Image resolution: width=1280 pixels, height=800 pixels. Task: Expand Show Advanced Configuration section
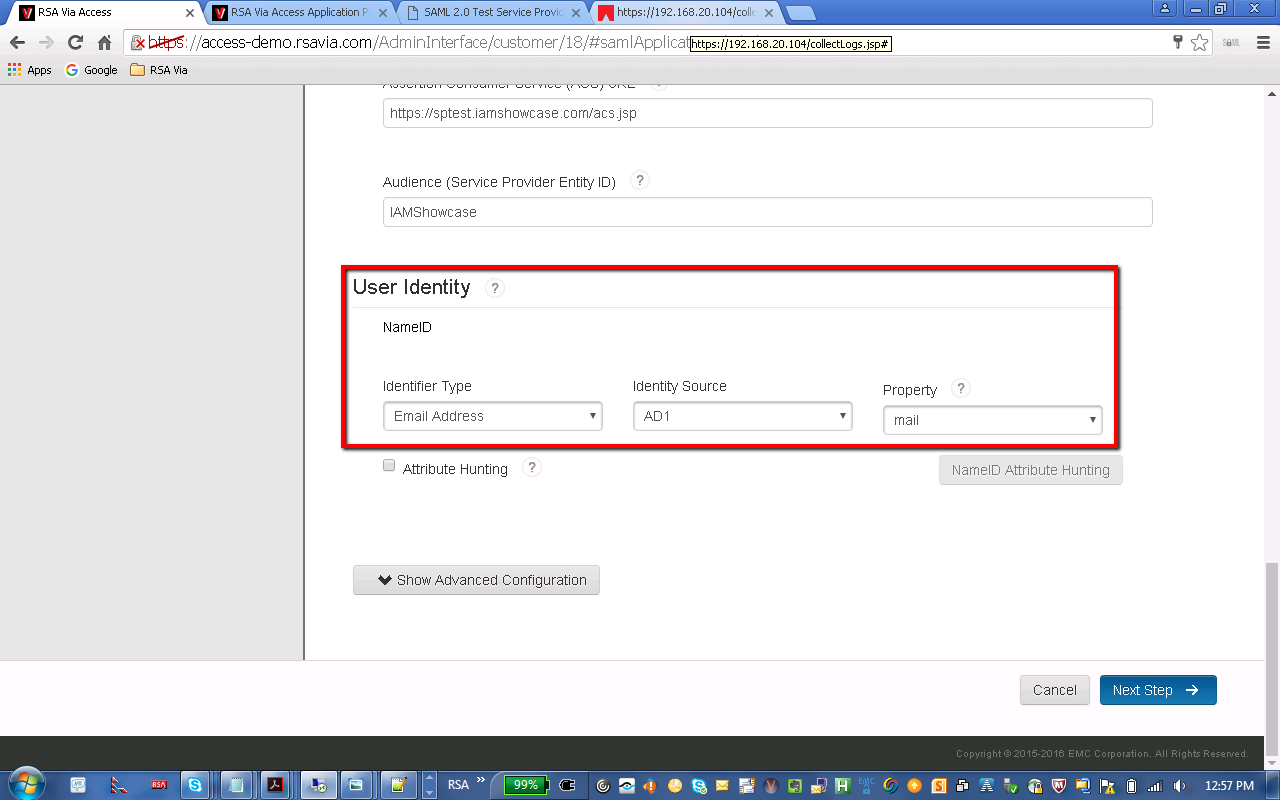[x=476, y=580]
